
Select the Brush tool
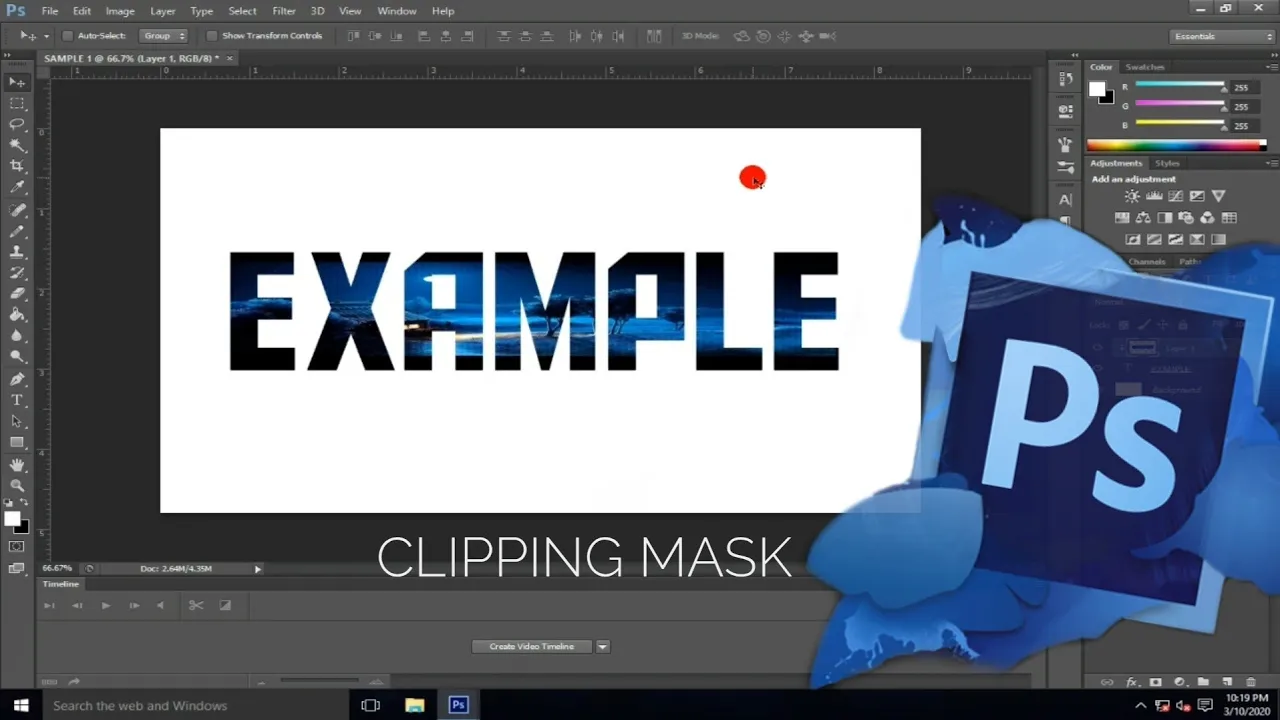coord(17,231)
